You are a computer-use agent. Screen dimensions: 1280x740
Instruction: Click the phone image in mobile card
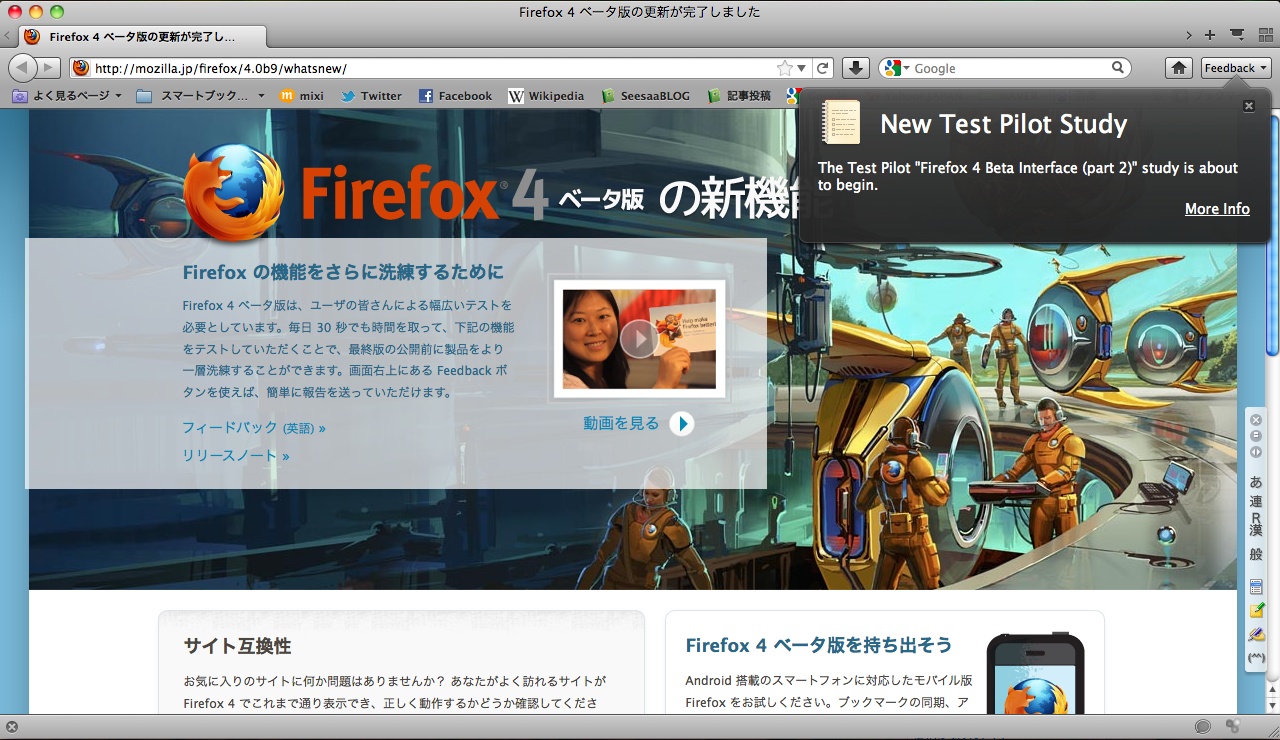point(1035,673)
